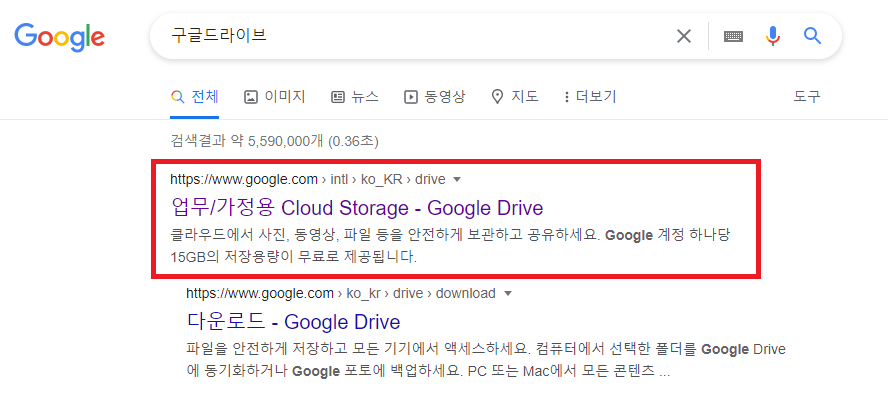
Task: Click the Google logo
Action: coord(59,37)
